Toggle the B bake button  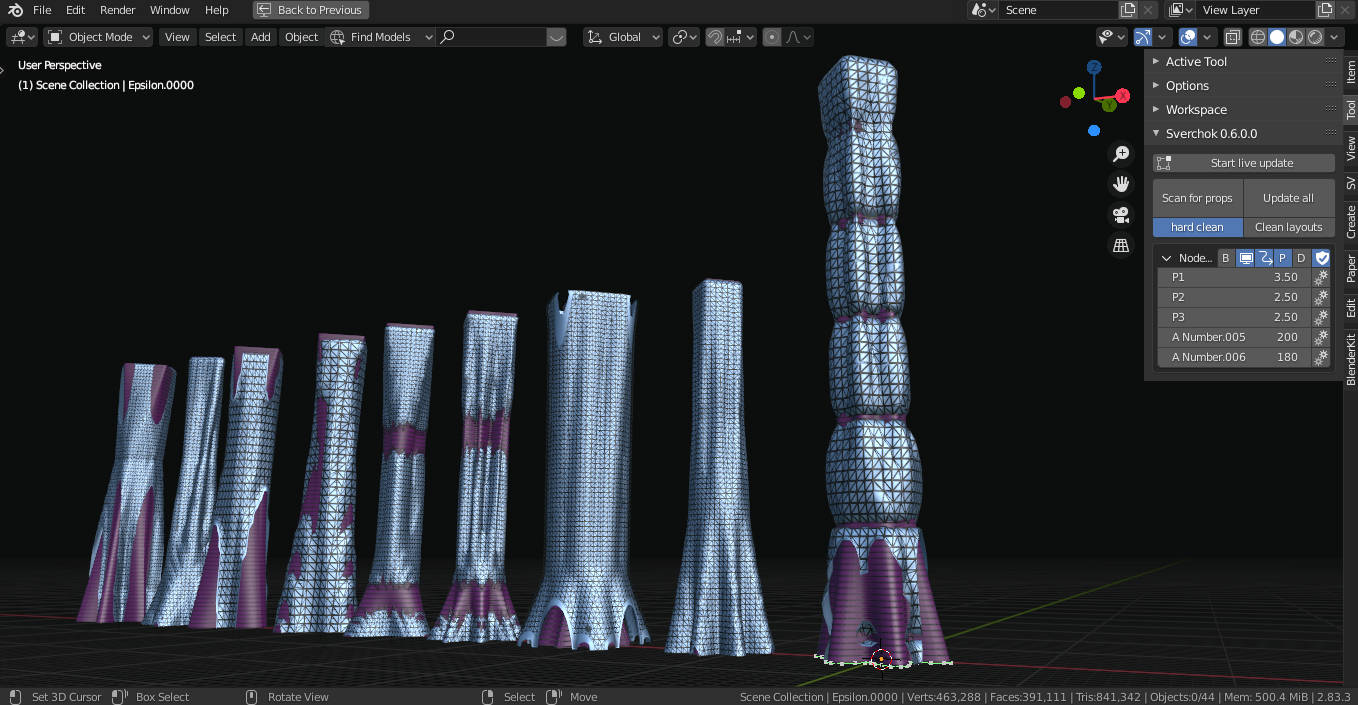click(1226, 258)
